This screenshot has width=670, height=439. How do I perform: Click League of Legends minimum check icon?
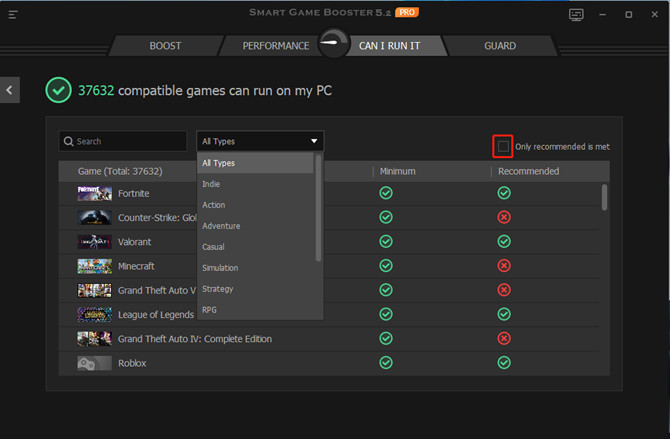point(386,314)
